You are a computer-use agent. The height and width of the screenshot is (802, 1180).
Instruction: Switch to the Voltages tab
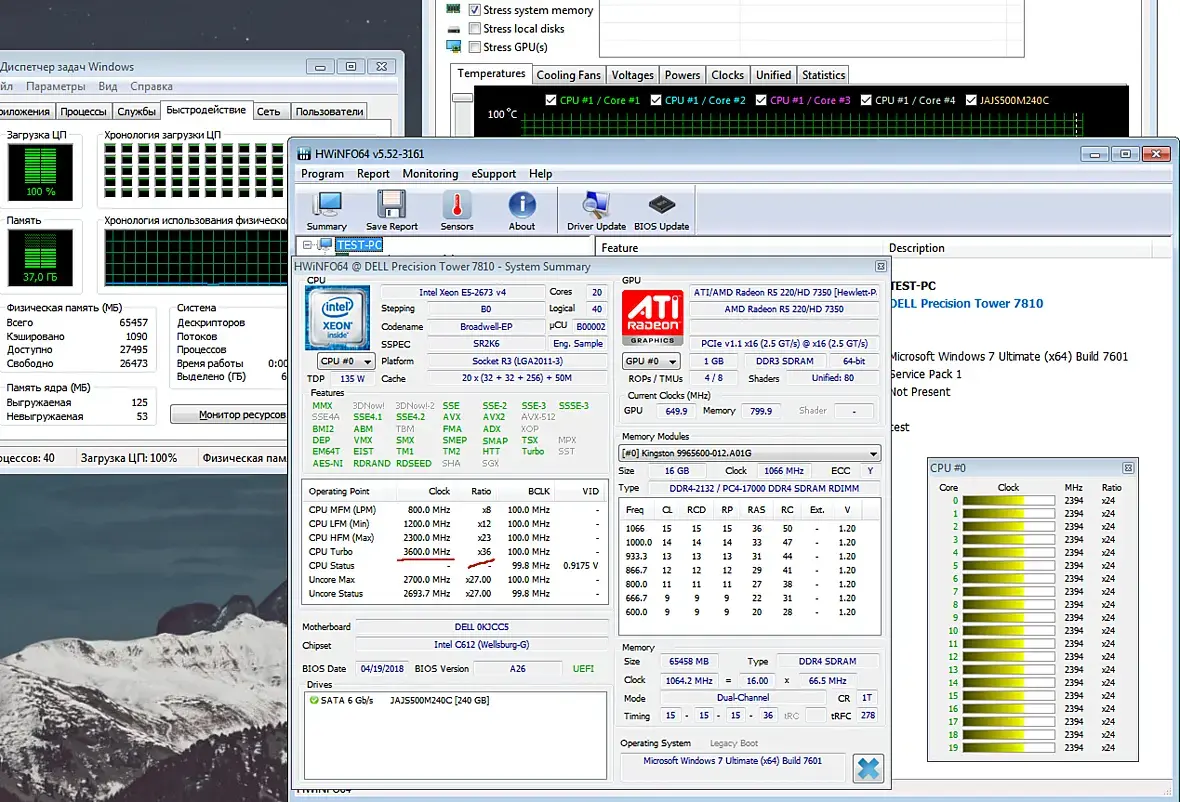coord(632,75)
